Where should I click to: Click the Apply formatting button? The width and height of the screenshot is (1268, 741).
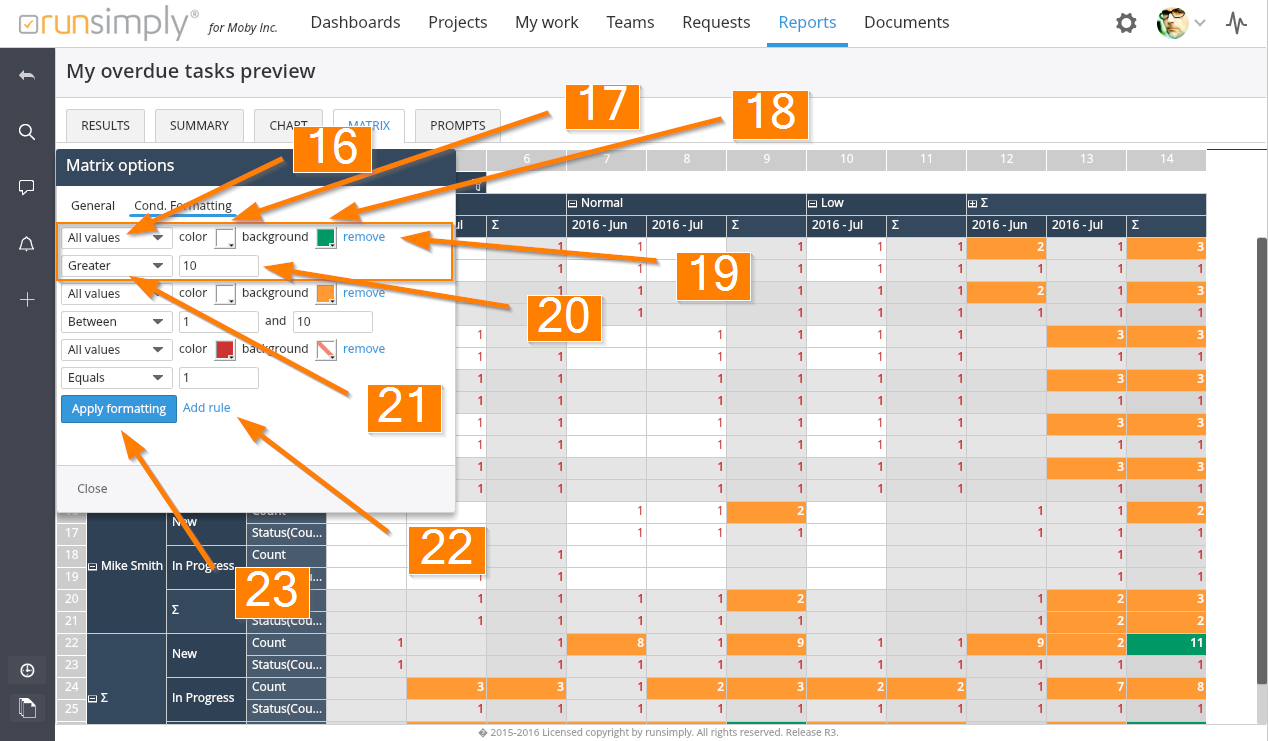click(x=119, y=409)
